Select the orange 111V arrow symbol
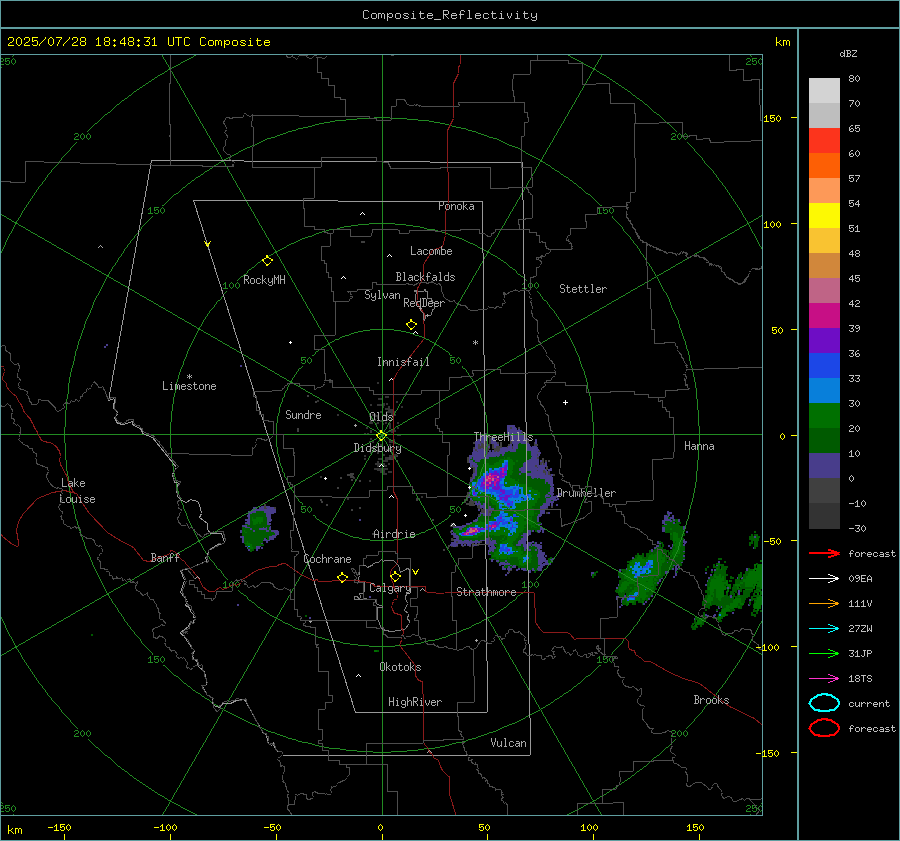This screenshot has height=841, width=900. tap(824, 603)
